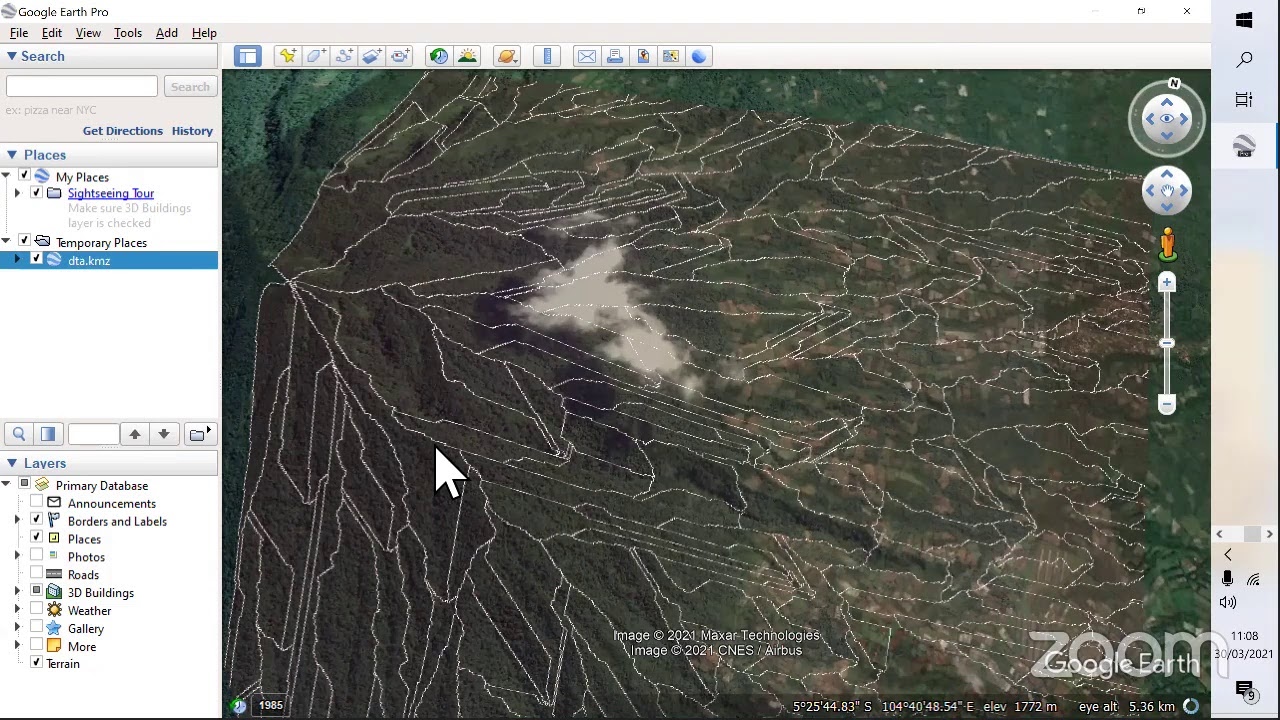Toggle the dta.kmz checkbox
The width and height of the screenshot is (1280, 720).
(x=36, y=260)
